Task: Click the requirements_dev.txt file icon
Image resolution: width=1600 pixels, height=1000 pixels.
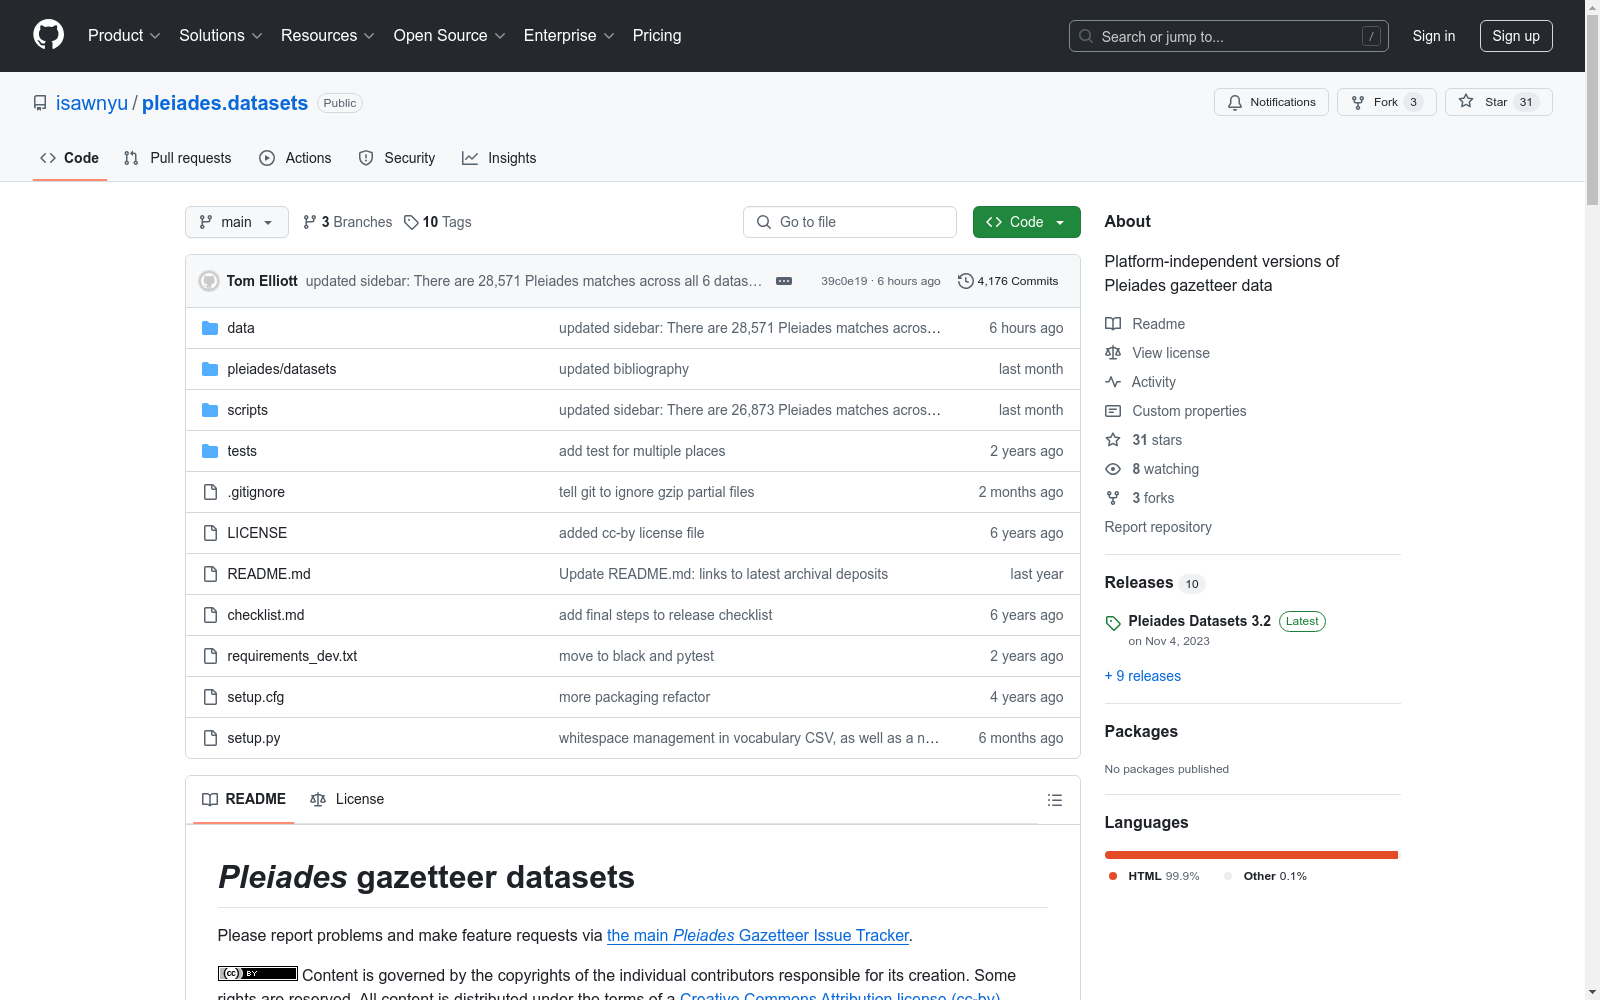Action: 210,656
